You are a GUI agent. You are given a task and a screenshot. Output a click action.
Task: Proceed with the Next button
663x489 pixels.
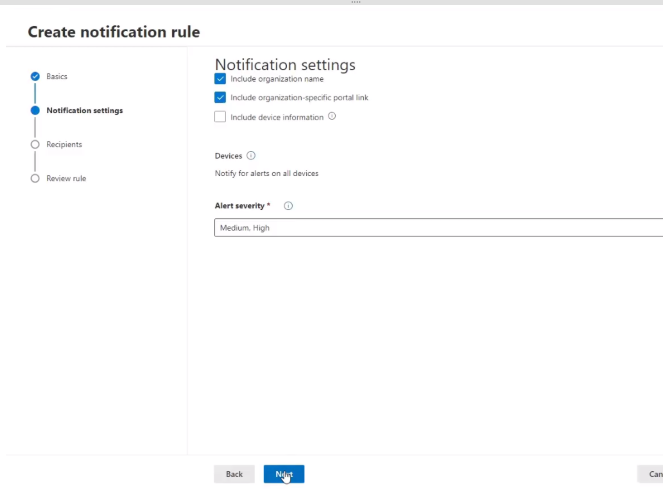click(284, 474)
